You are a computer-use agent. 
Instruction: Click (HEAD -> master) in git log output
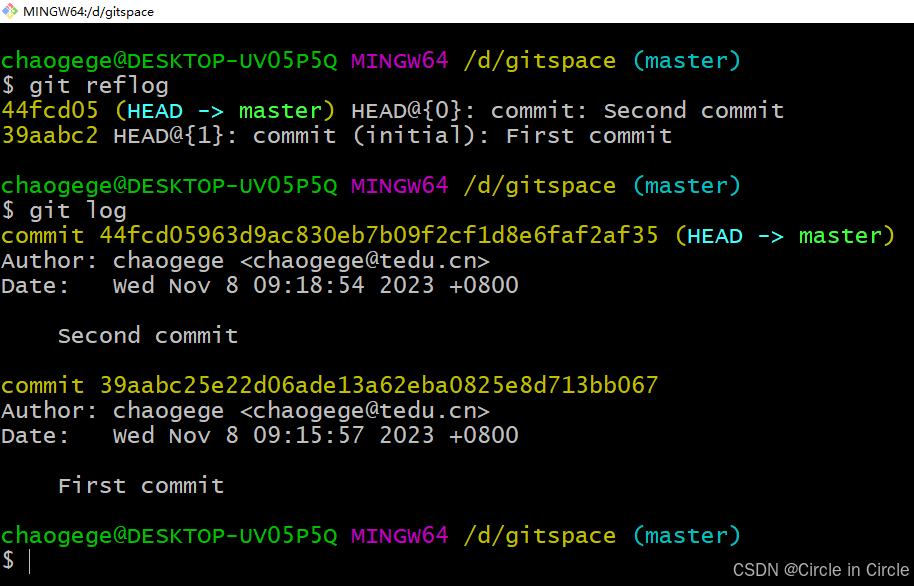point(784,236)
